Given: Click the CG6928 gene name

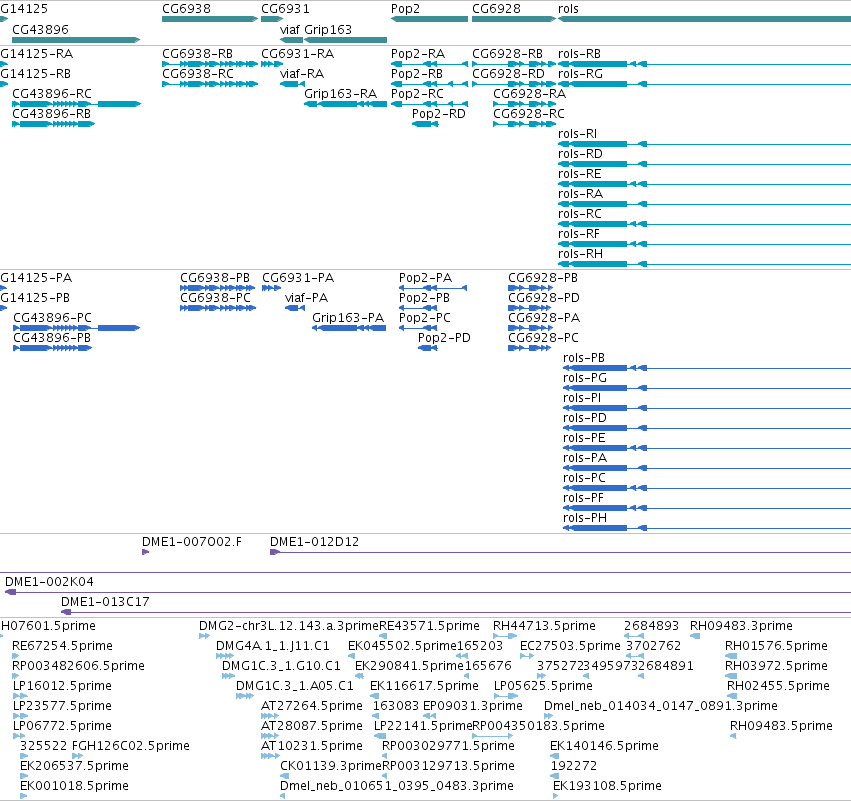Looking at the screenshot, I should click(496, 9).
